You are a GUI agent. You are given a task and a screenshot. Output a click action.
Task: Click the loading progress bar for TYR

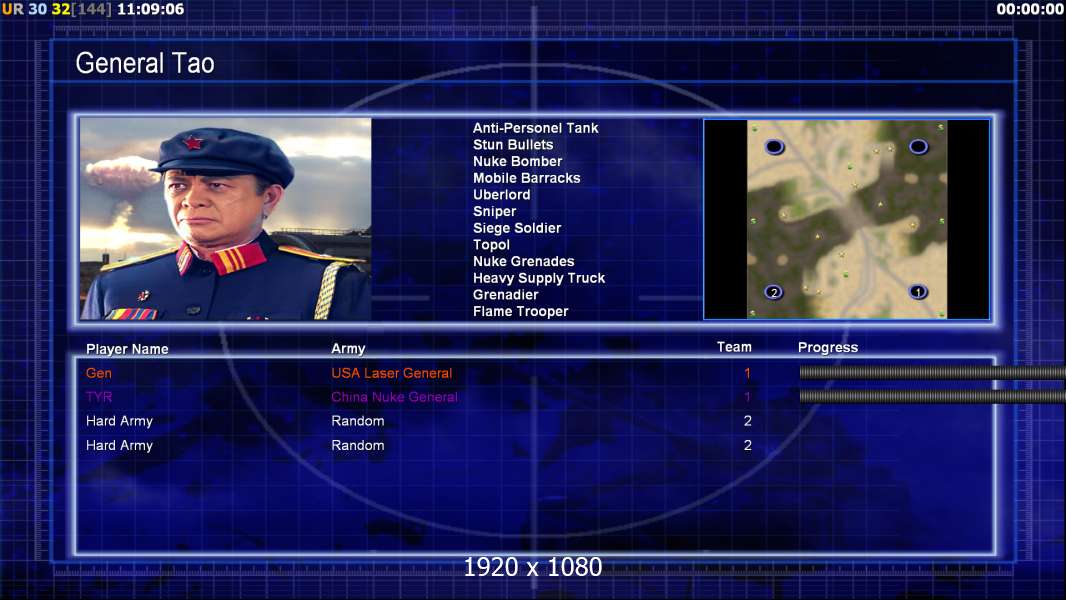coord(932,395)
